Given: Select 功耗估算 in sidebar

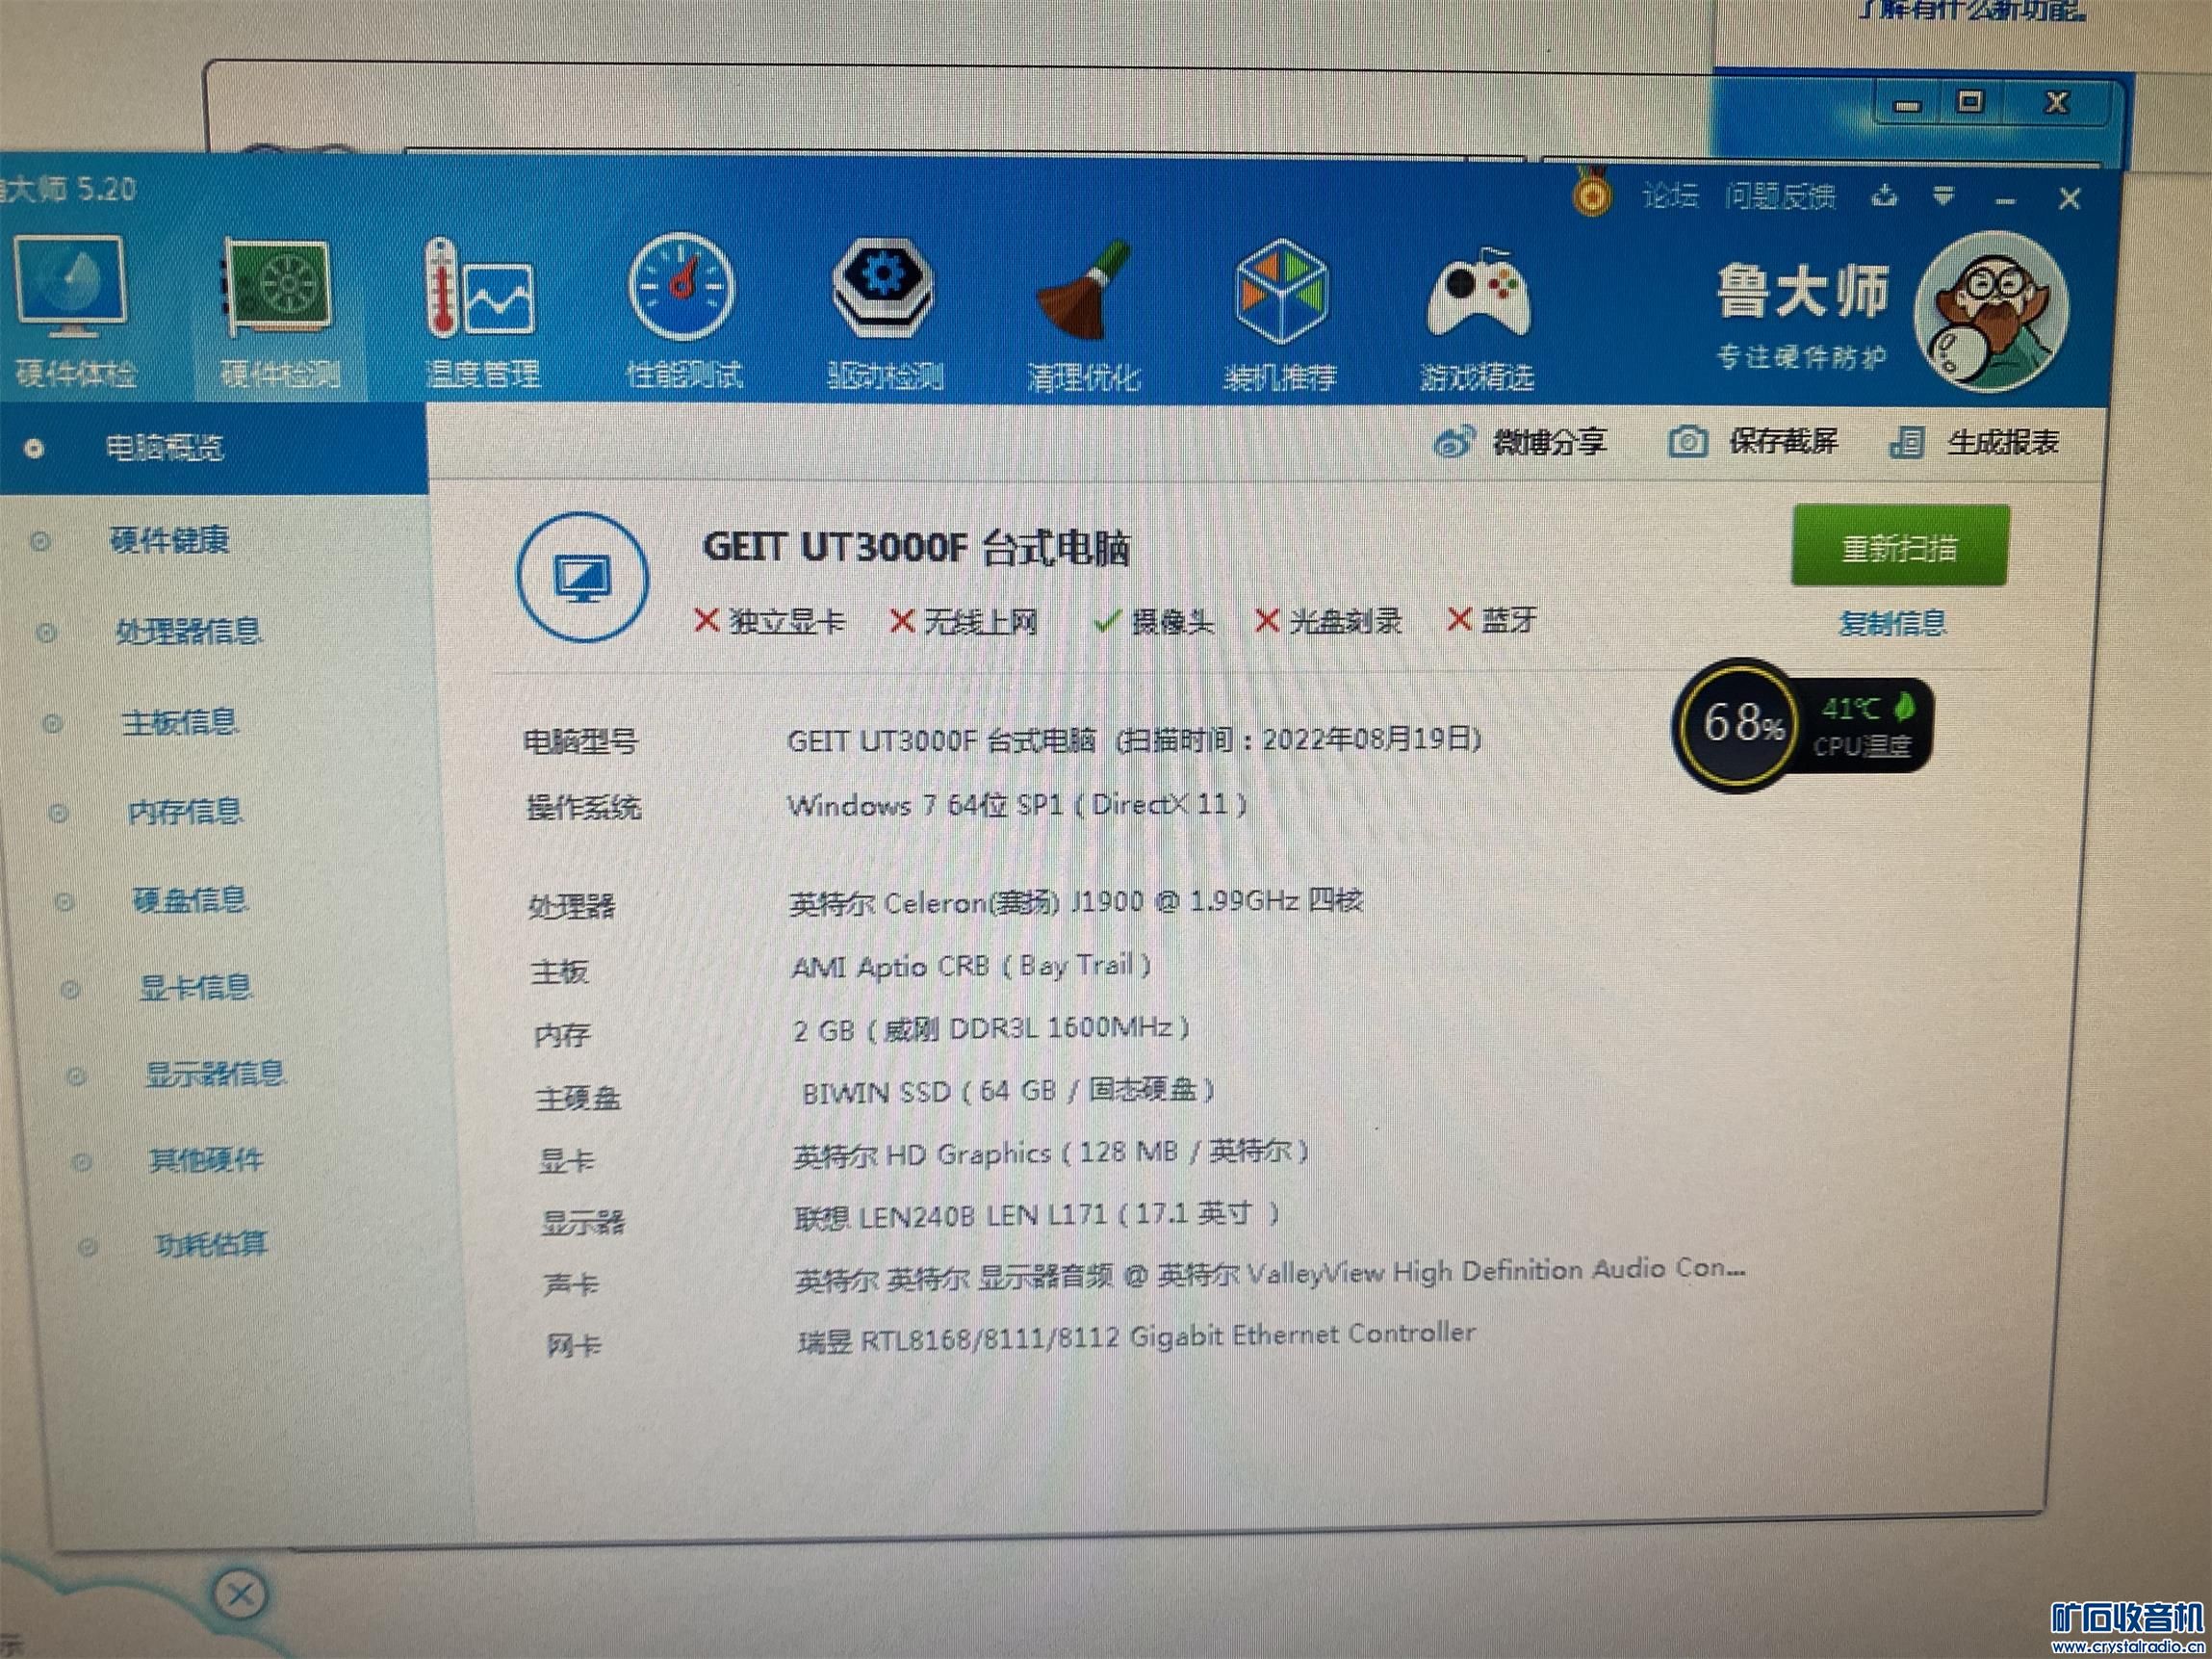Looking at the screenshot, I should tap(211, 1244).
